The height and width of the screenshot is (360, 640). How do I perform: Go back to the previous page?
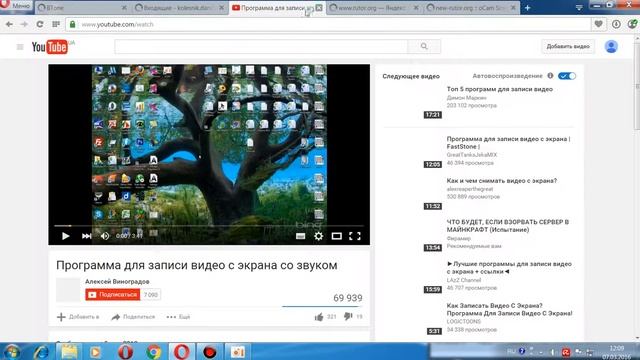[9, 24]
